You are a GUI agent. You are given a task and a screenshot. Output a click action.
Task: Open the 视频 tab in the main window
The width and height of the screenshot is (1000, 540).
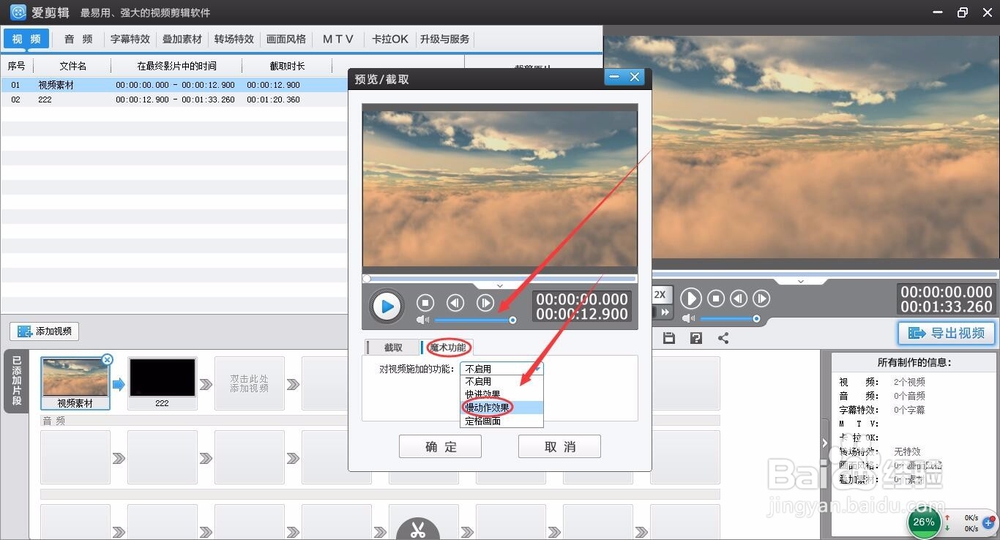(26, 39)
